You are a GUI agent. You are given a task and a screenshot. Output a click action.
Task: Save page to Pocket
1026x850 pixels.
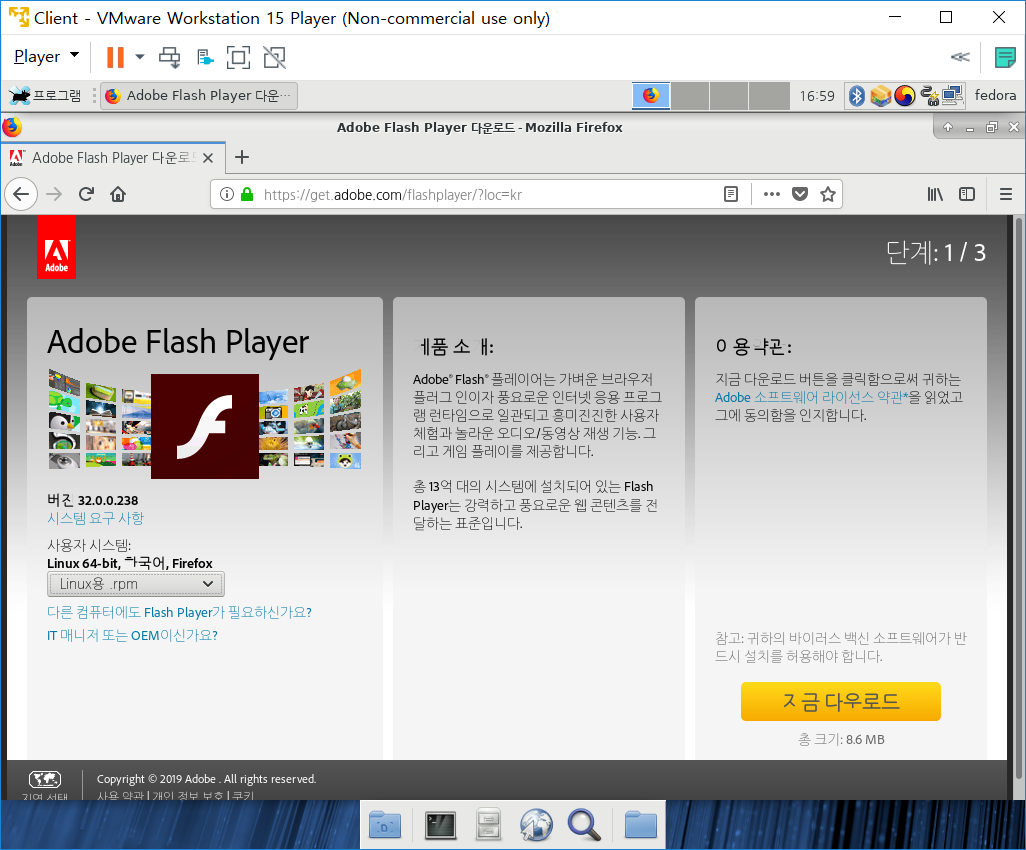point(800,194)
